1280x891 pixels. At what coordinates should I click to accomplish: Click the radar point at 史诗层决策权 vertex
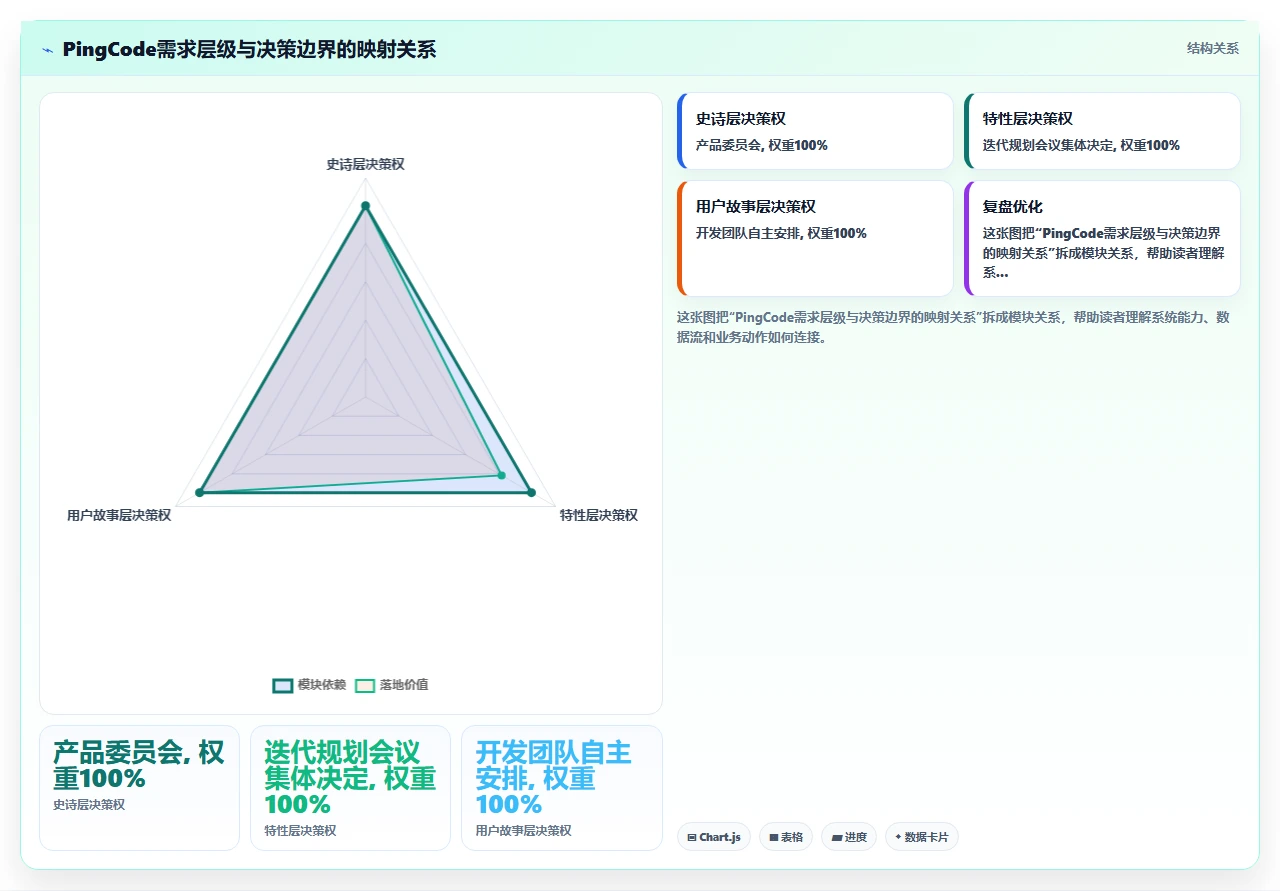pos(365,206)
